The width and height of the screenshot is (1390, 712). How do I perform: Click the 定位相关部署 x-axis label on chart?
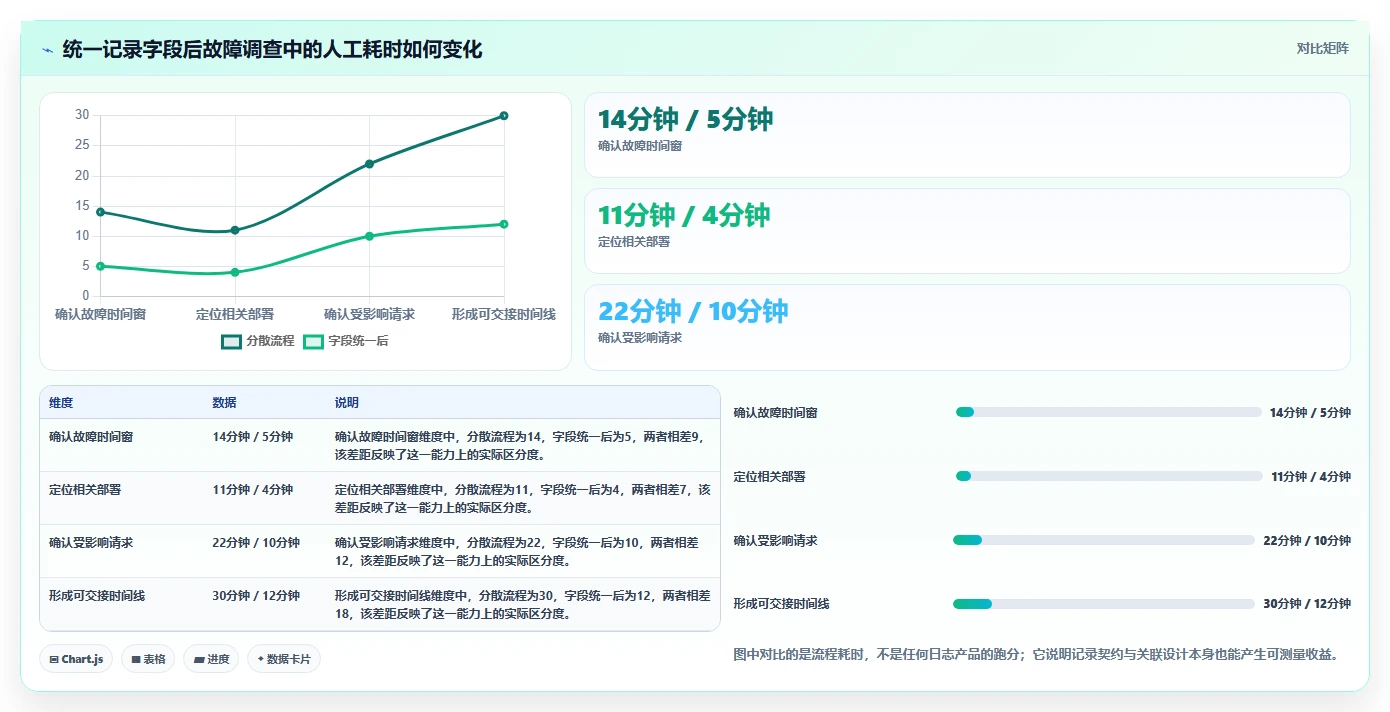pyautogui.click(x=235, y=314)
